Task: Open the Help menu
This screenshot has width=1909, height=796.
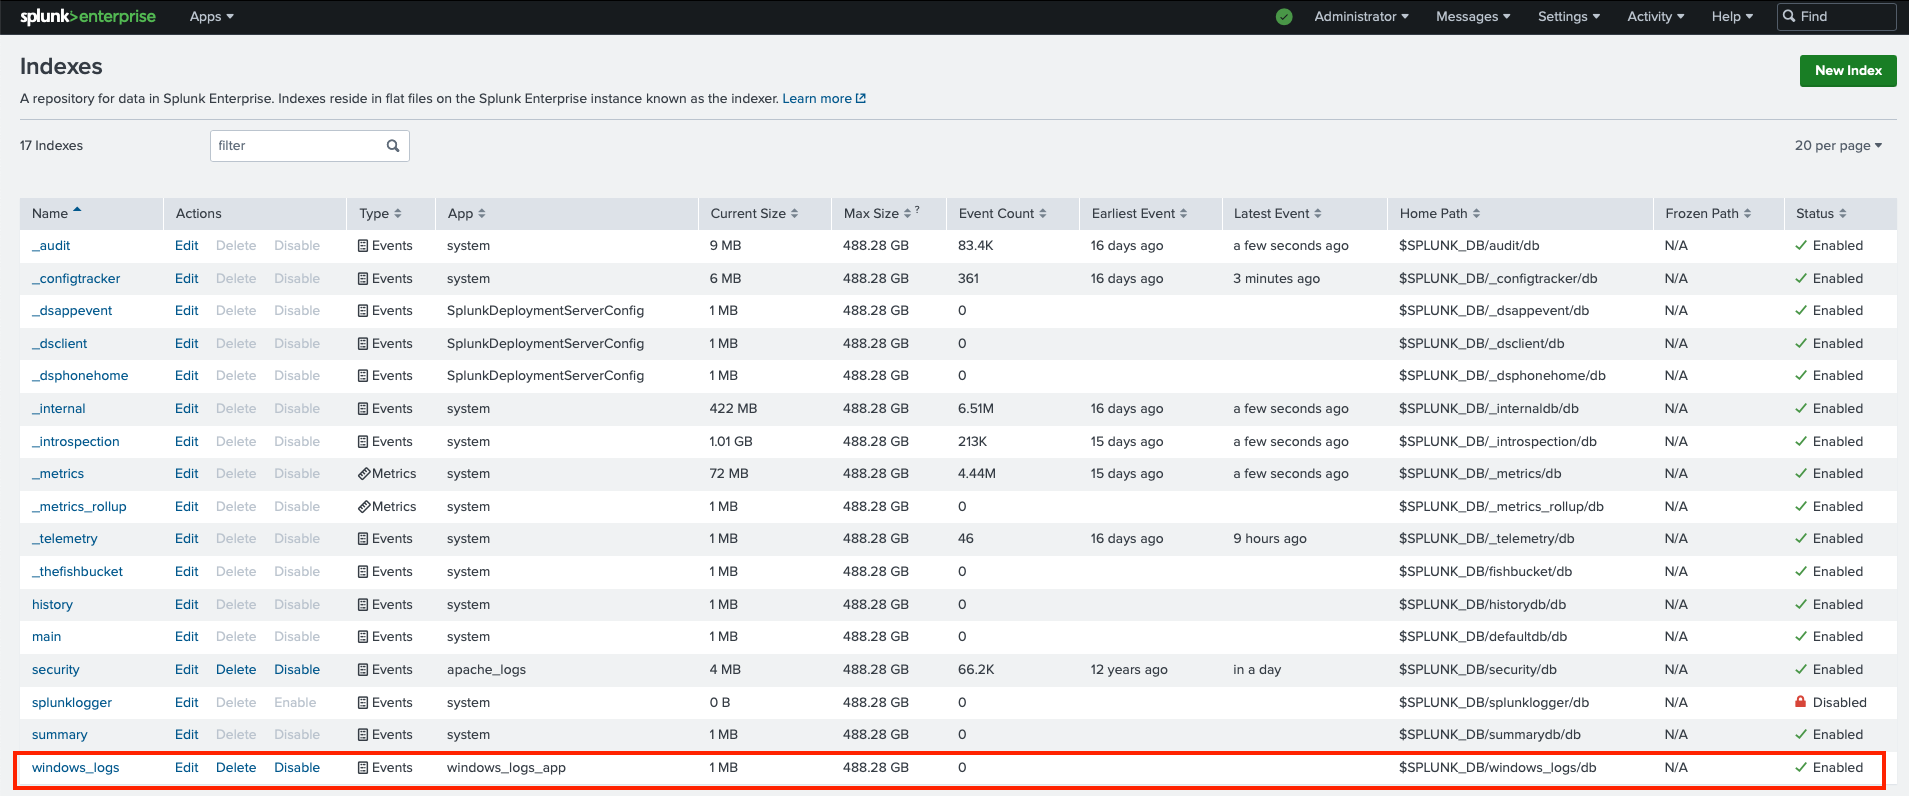Action: [x=1732, y=16]
